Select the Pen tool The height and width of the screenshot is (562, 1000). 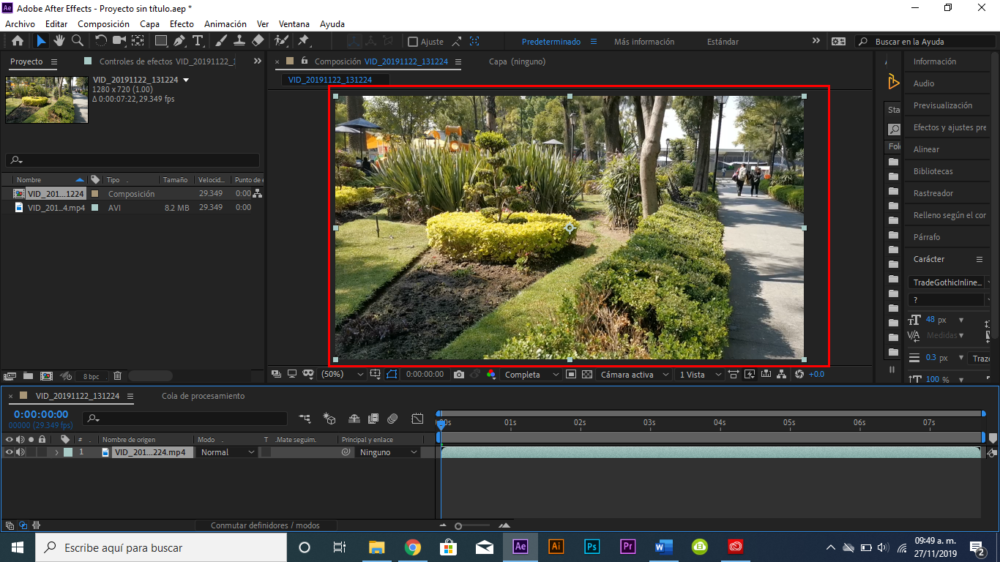click(x=179, y=41)
